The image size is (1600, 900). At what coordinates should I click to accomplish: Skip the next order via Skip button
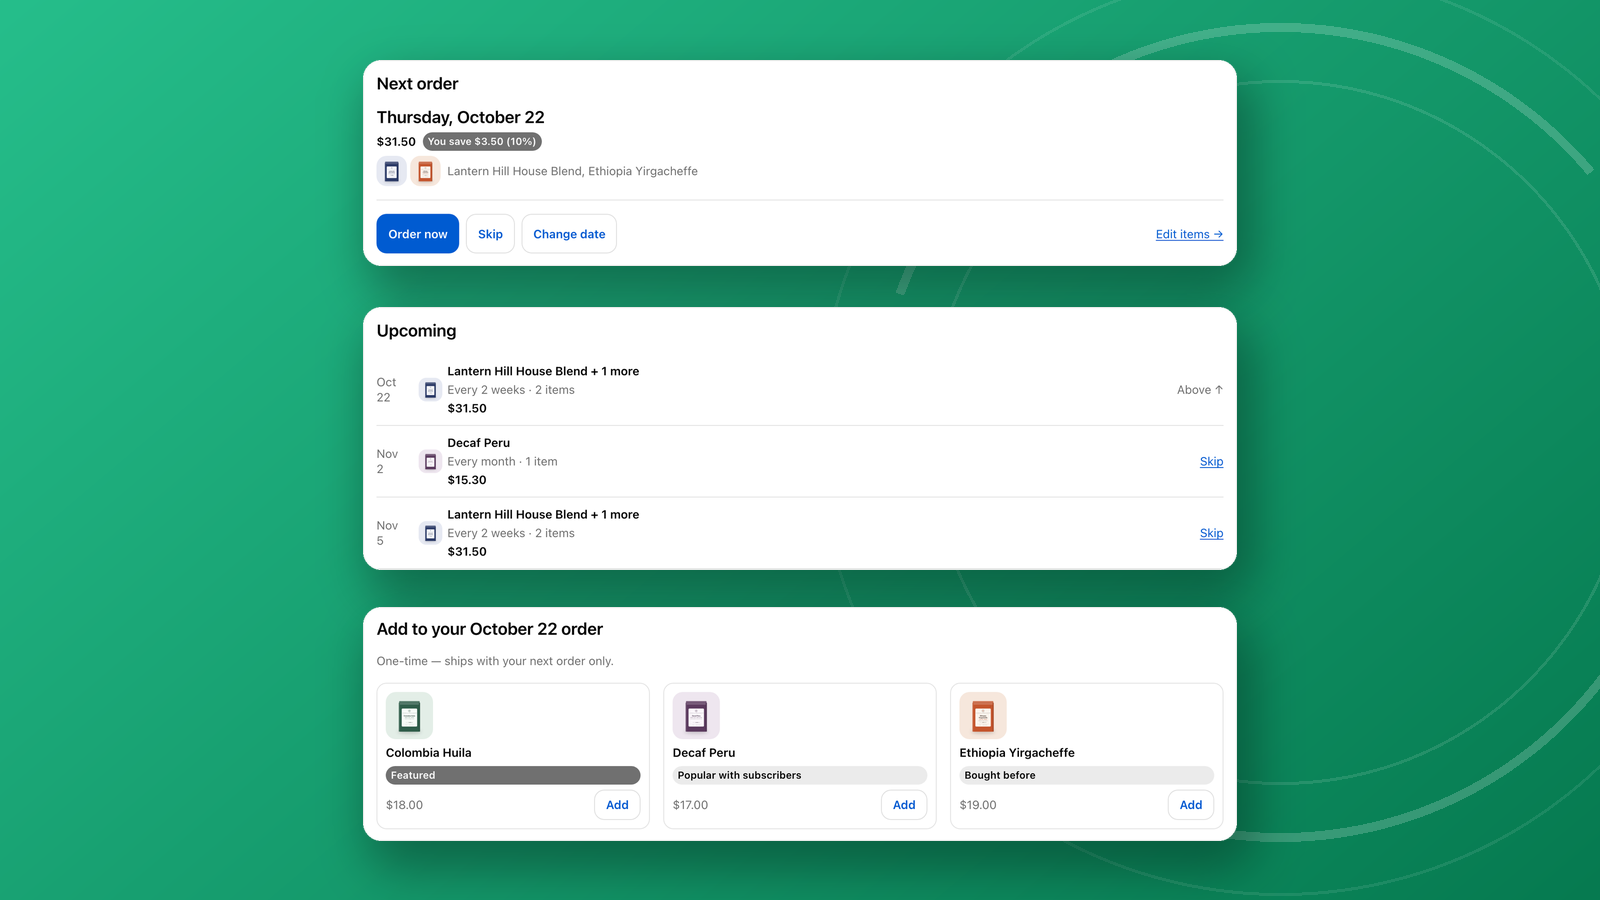click(x=490, y=234)
